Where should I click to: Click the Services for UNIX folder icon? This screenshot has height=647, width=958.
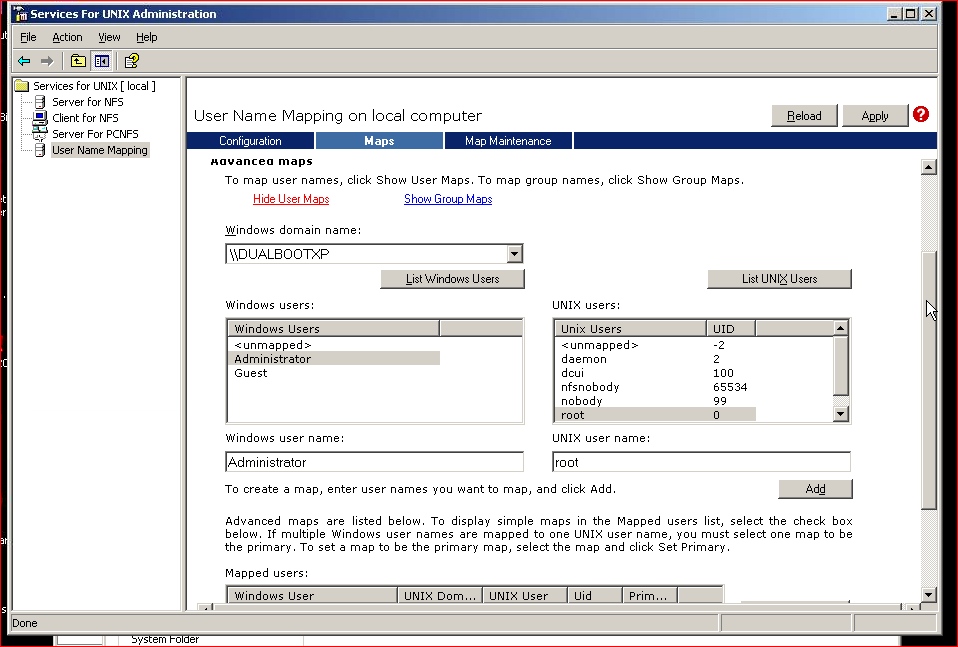pyautogui.click(x=22, y=86)
